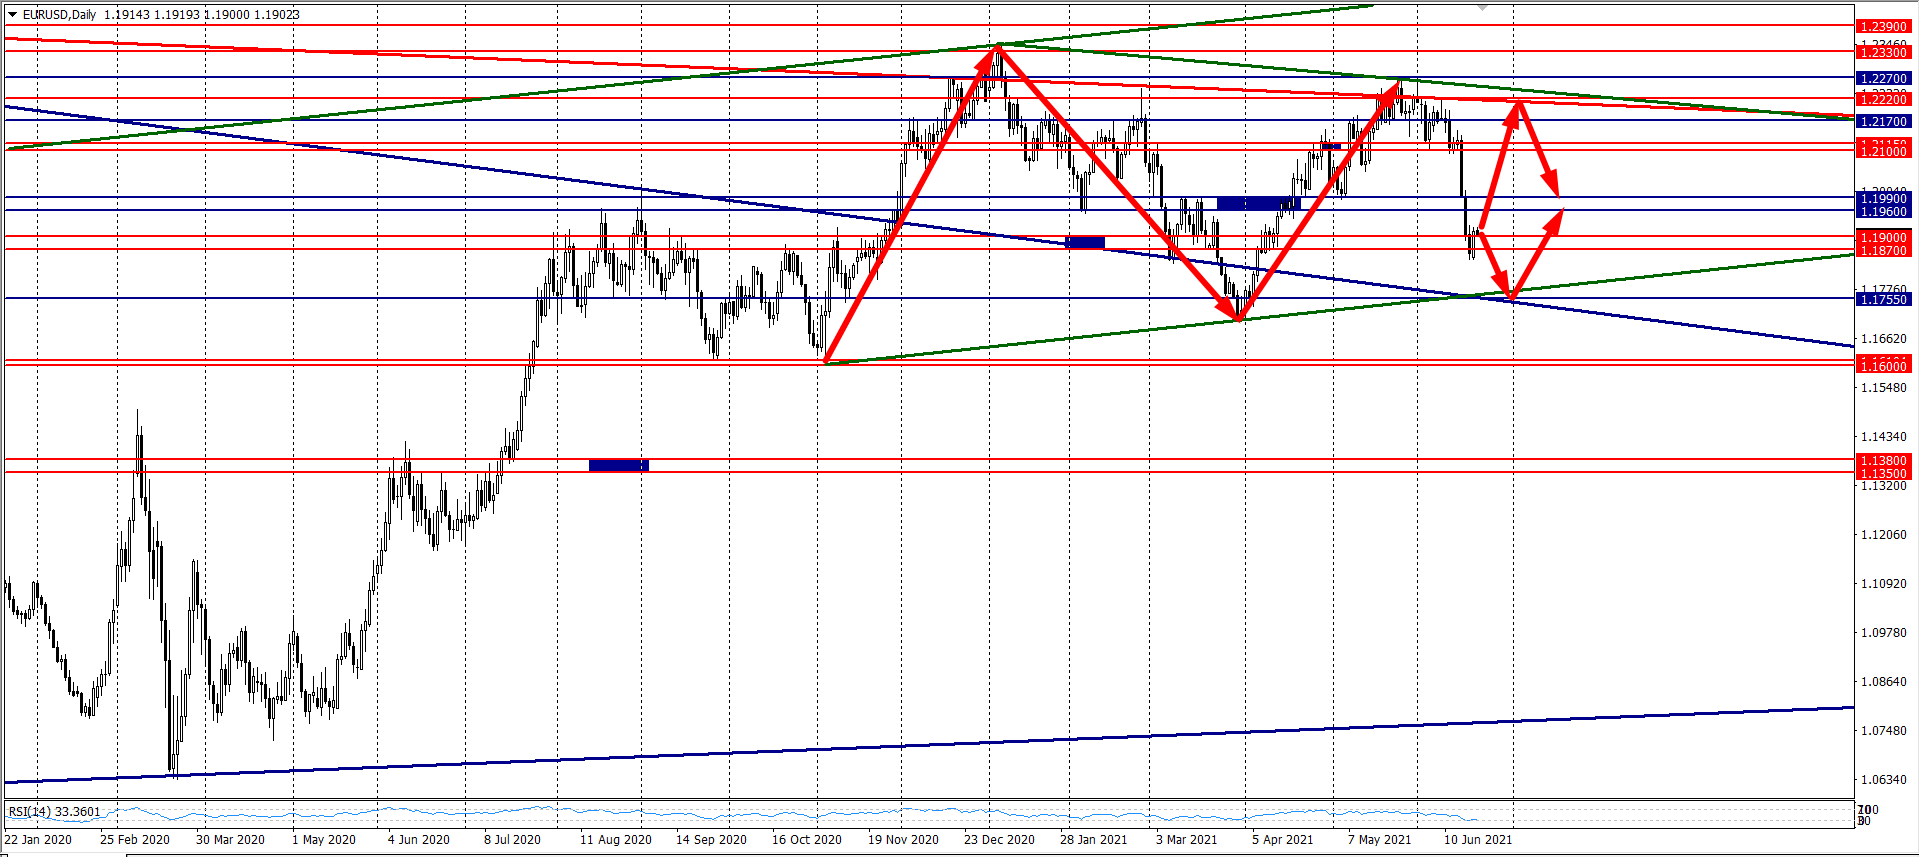The height and width of the screenshot is (857, 1919).
Task: Click the red 1.23900 price label
Action: click(1883, 27)
